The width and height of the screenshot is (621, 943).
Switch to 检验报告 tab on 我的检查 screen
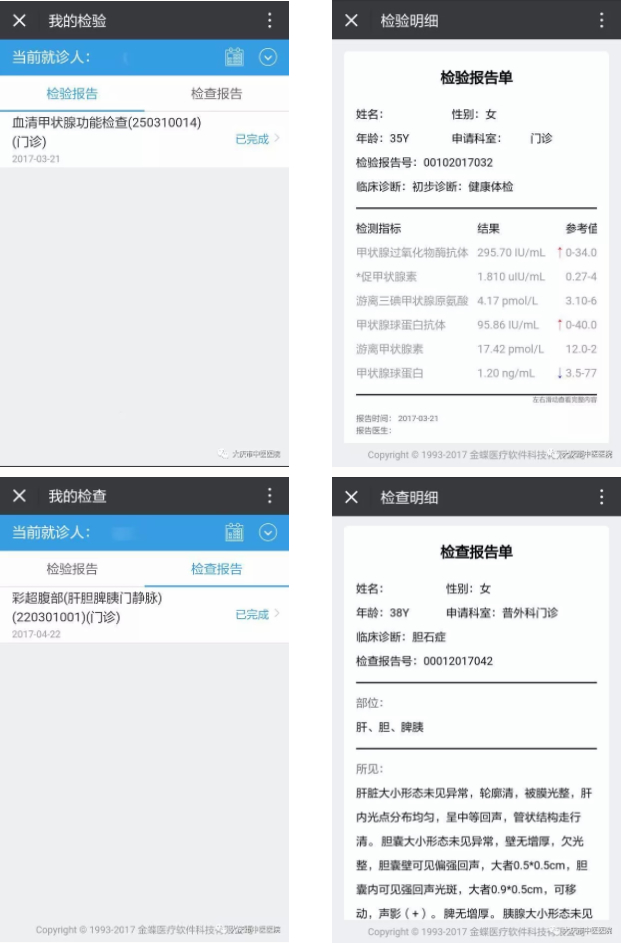[72, 569]
